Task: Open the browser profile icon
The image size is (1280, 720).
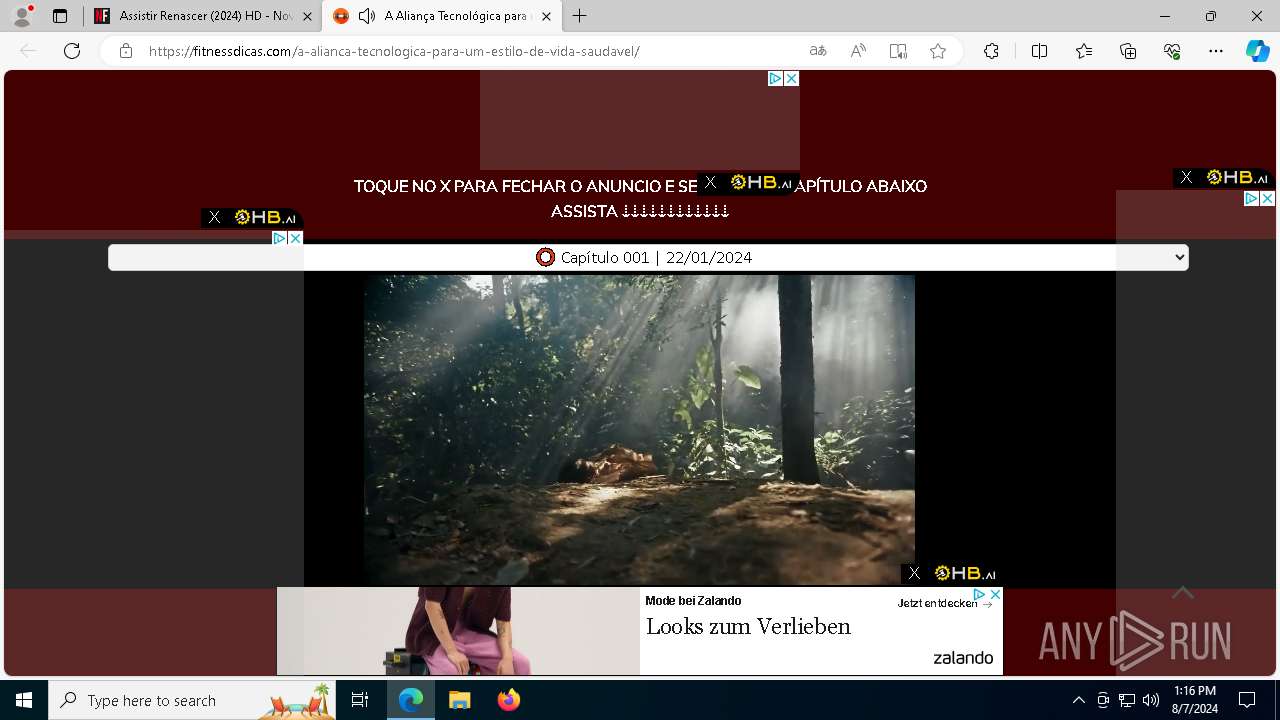Action: point(22,16)
